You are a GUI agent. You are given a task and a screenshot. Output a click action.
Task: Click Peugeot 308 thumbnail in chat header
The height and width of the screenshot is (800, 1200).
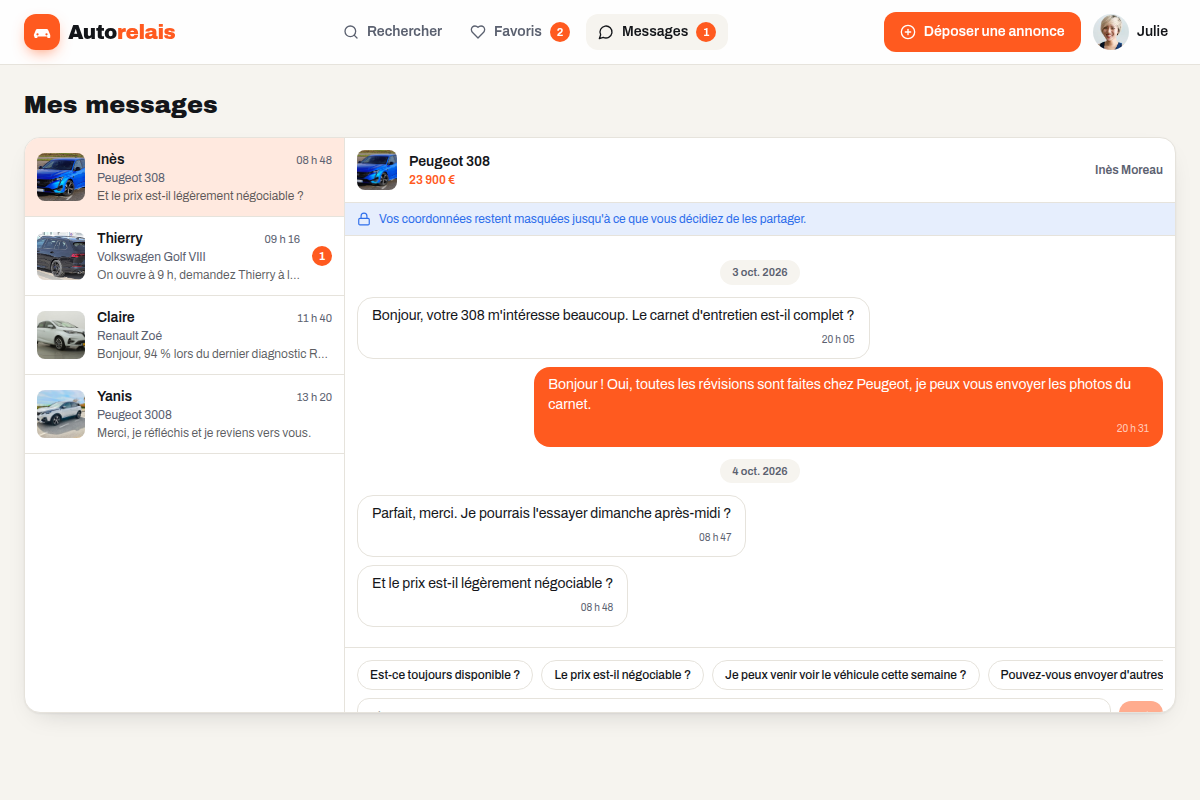pyautogui.click(x=377, y=170)
